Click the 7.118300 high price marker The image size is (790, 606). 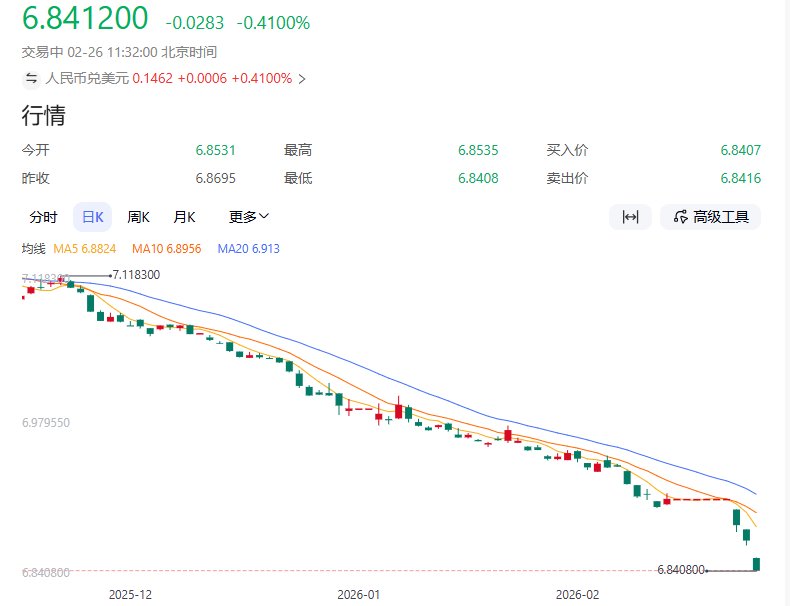(136, 274)
